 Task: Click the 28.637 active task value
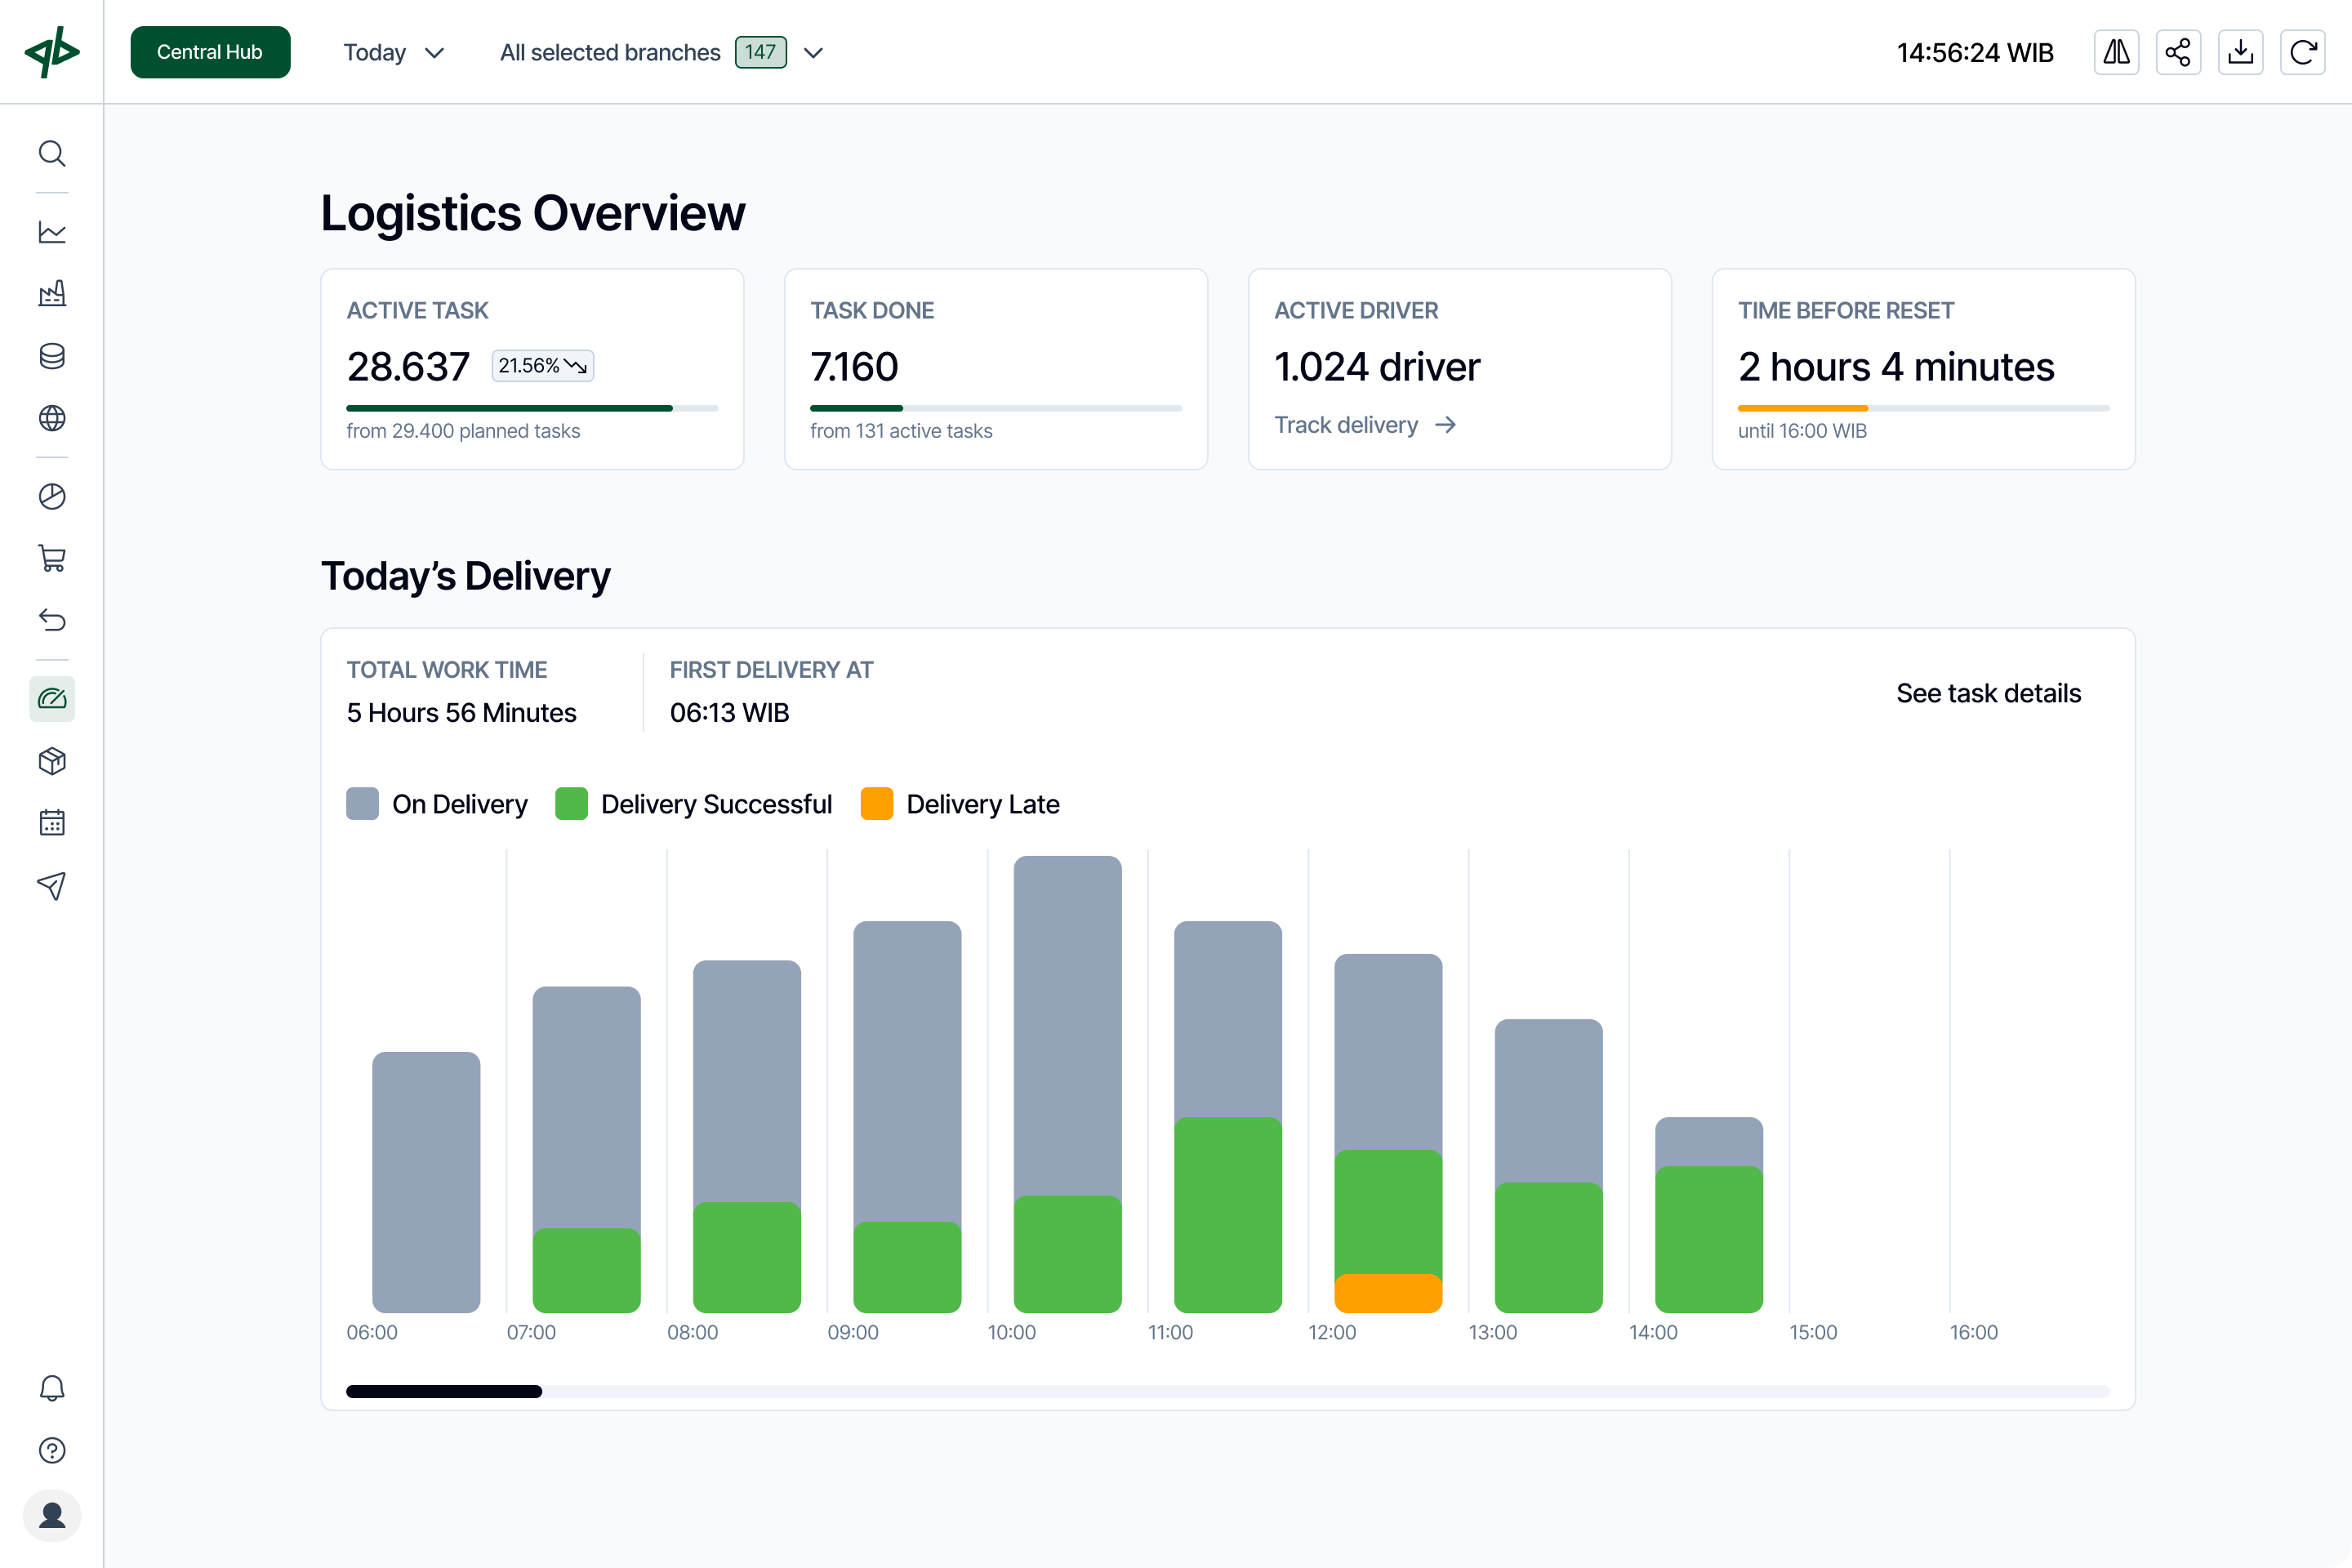(x=408, y=367)
